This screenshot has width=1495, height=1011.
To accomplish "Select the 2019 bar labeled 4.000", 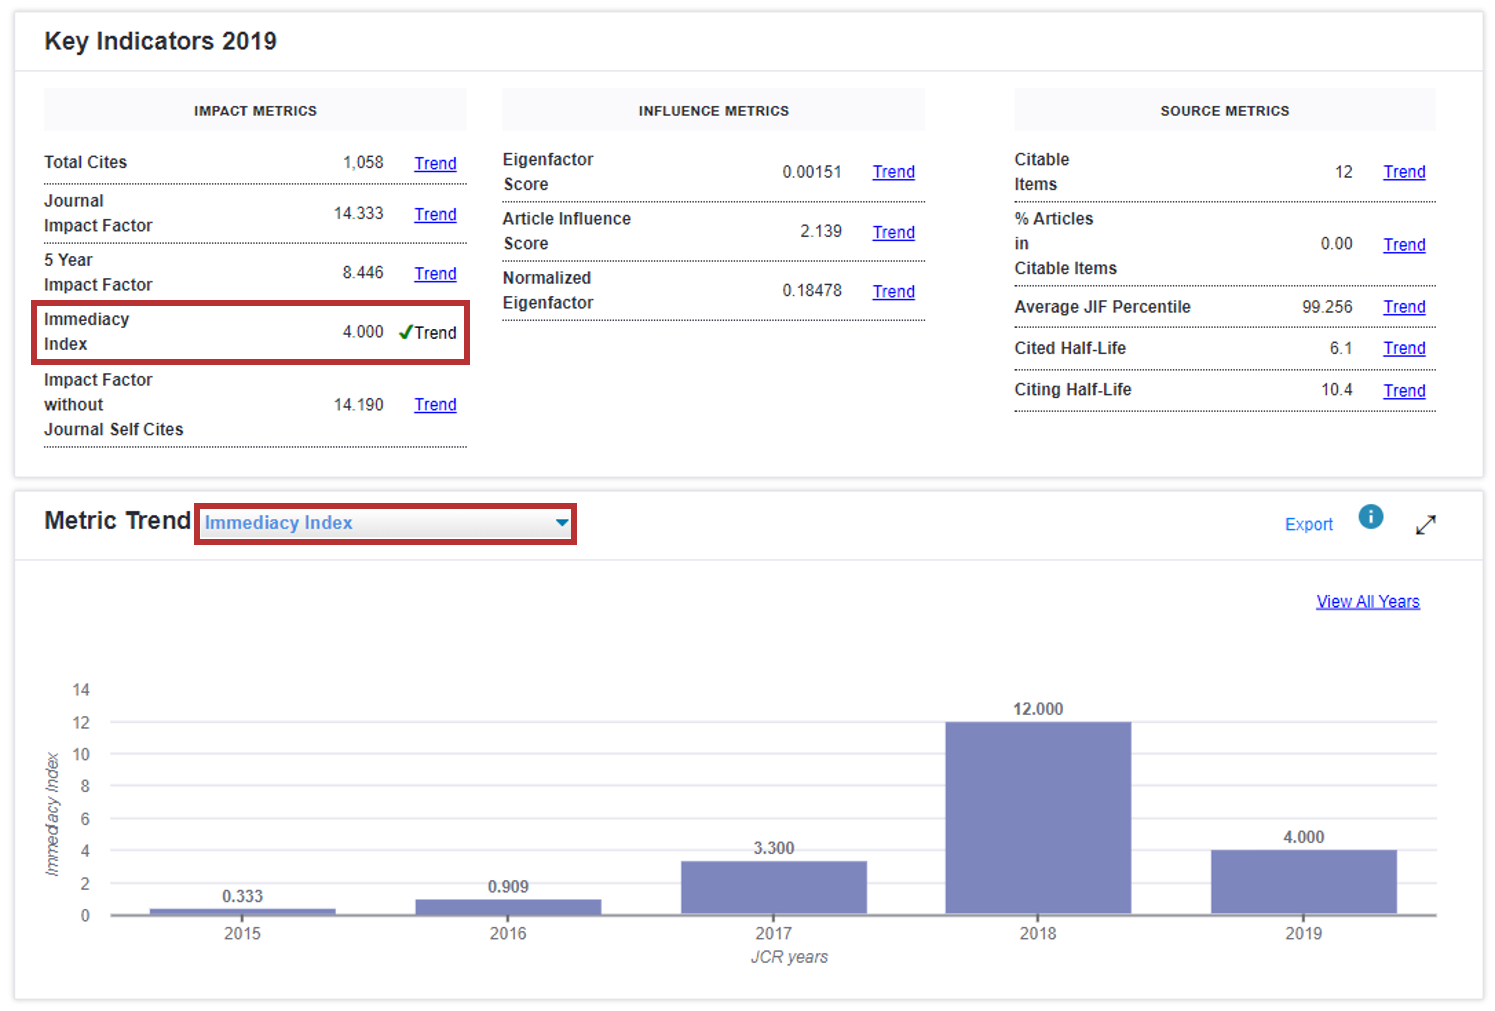I will [1303, 881].
